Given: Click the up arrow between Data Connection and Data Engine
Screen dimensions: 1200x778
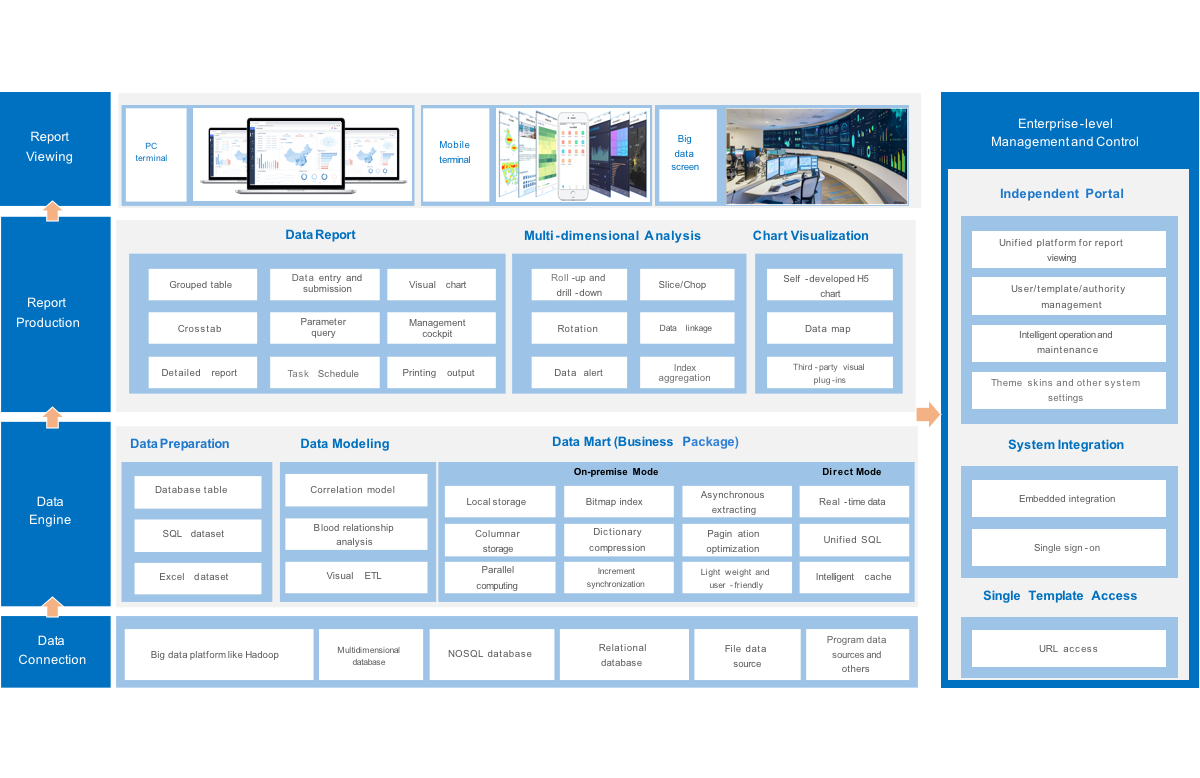Looking at the screenshot, I should 54,606.
